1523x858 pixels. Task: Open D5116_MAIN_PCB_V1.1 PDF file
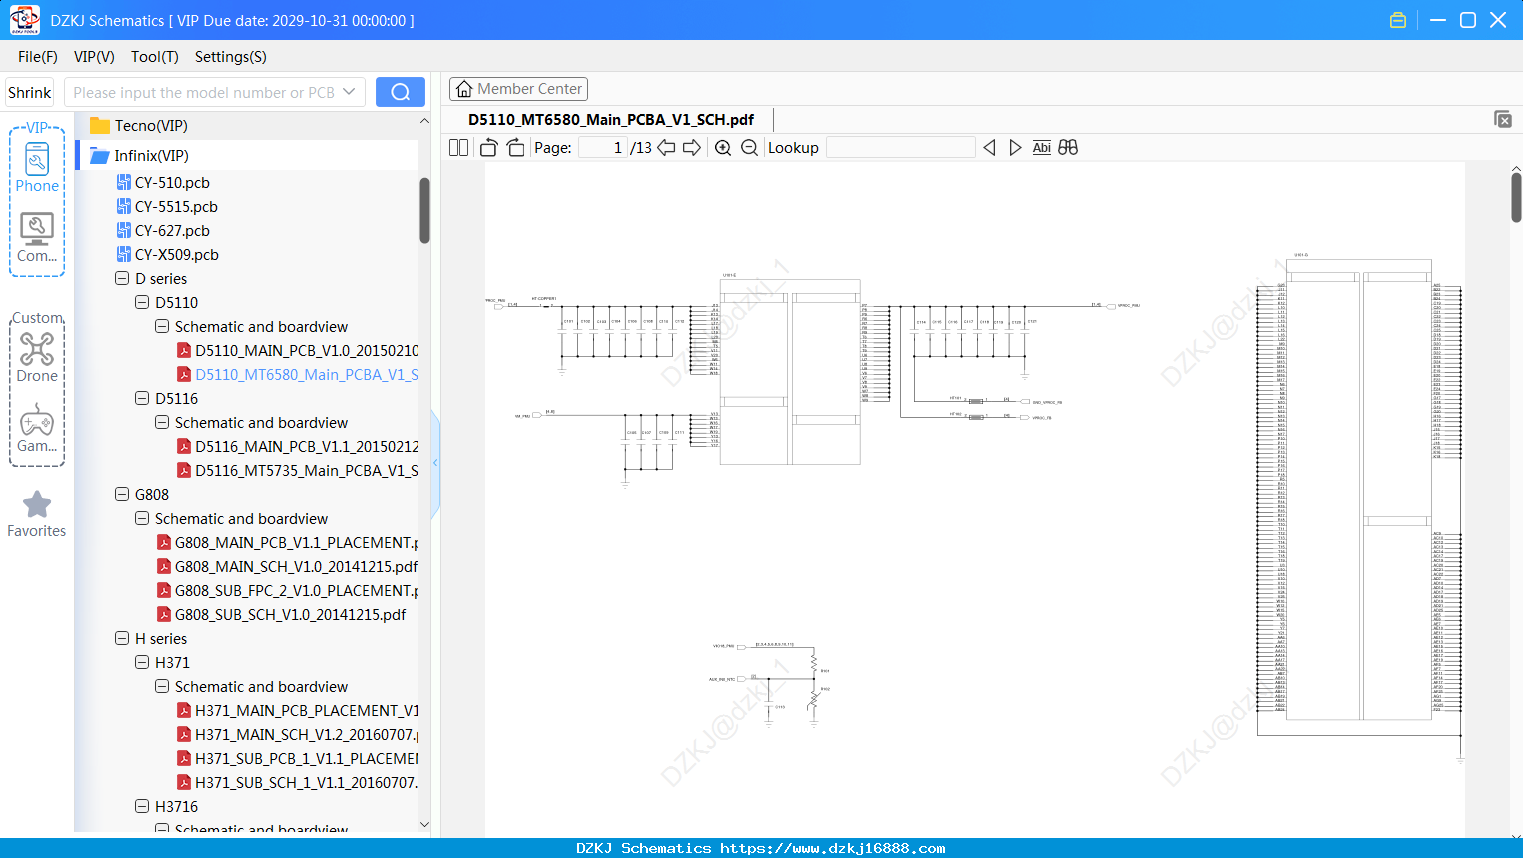[298, 447]
